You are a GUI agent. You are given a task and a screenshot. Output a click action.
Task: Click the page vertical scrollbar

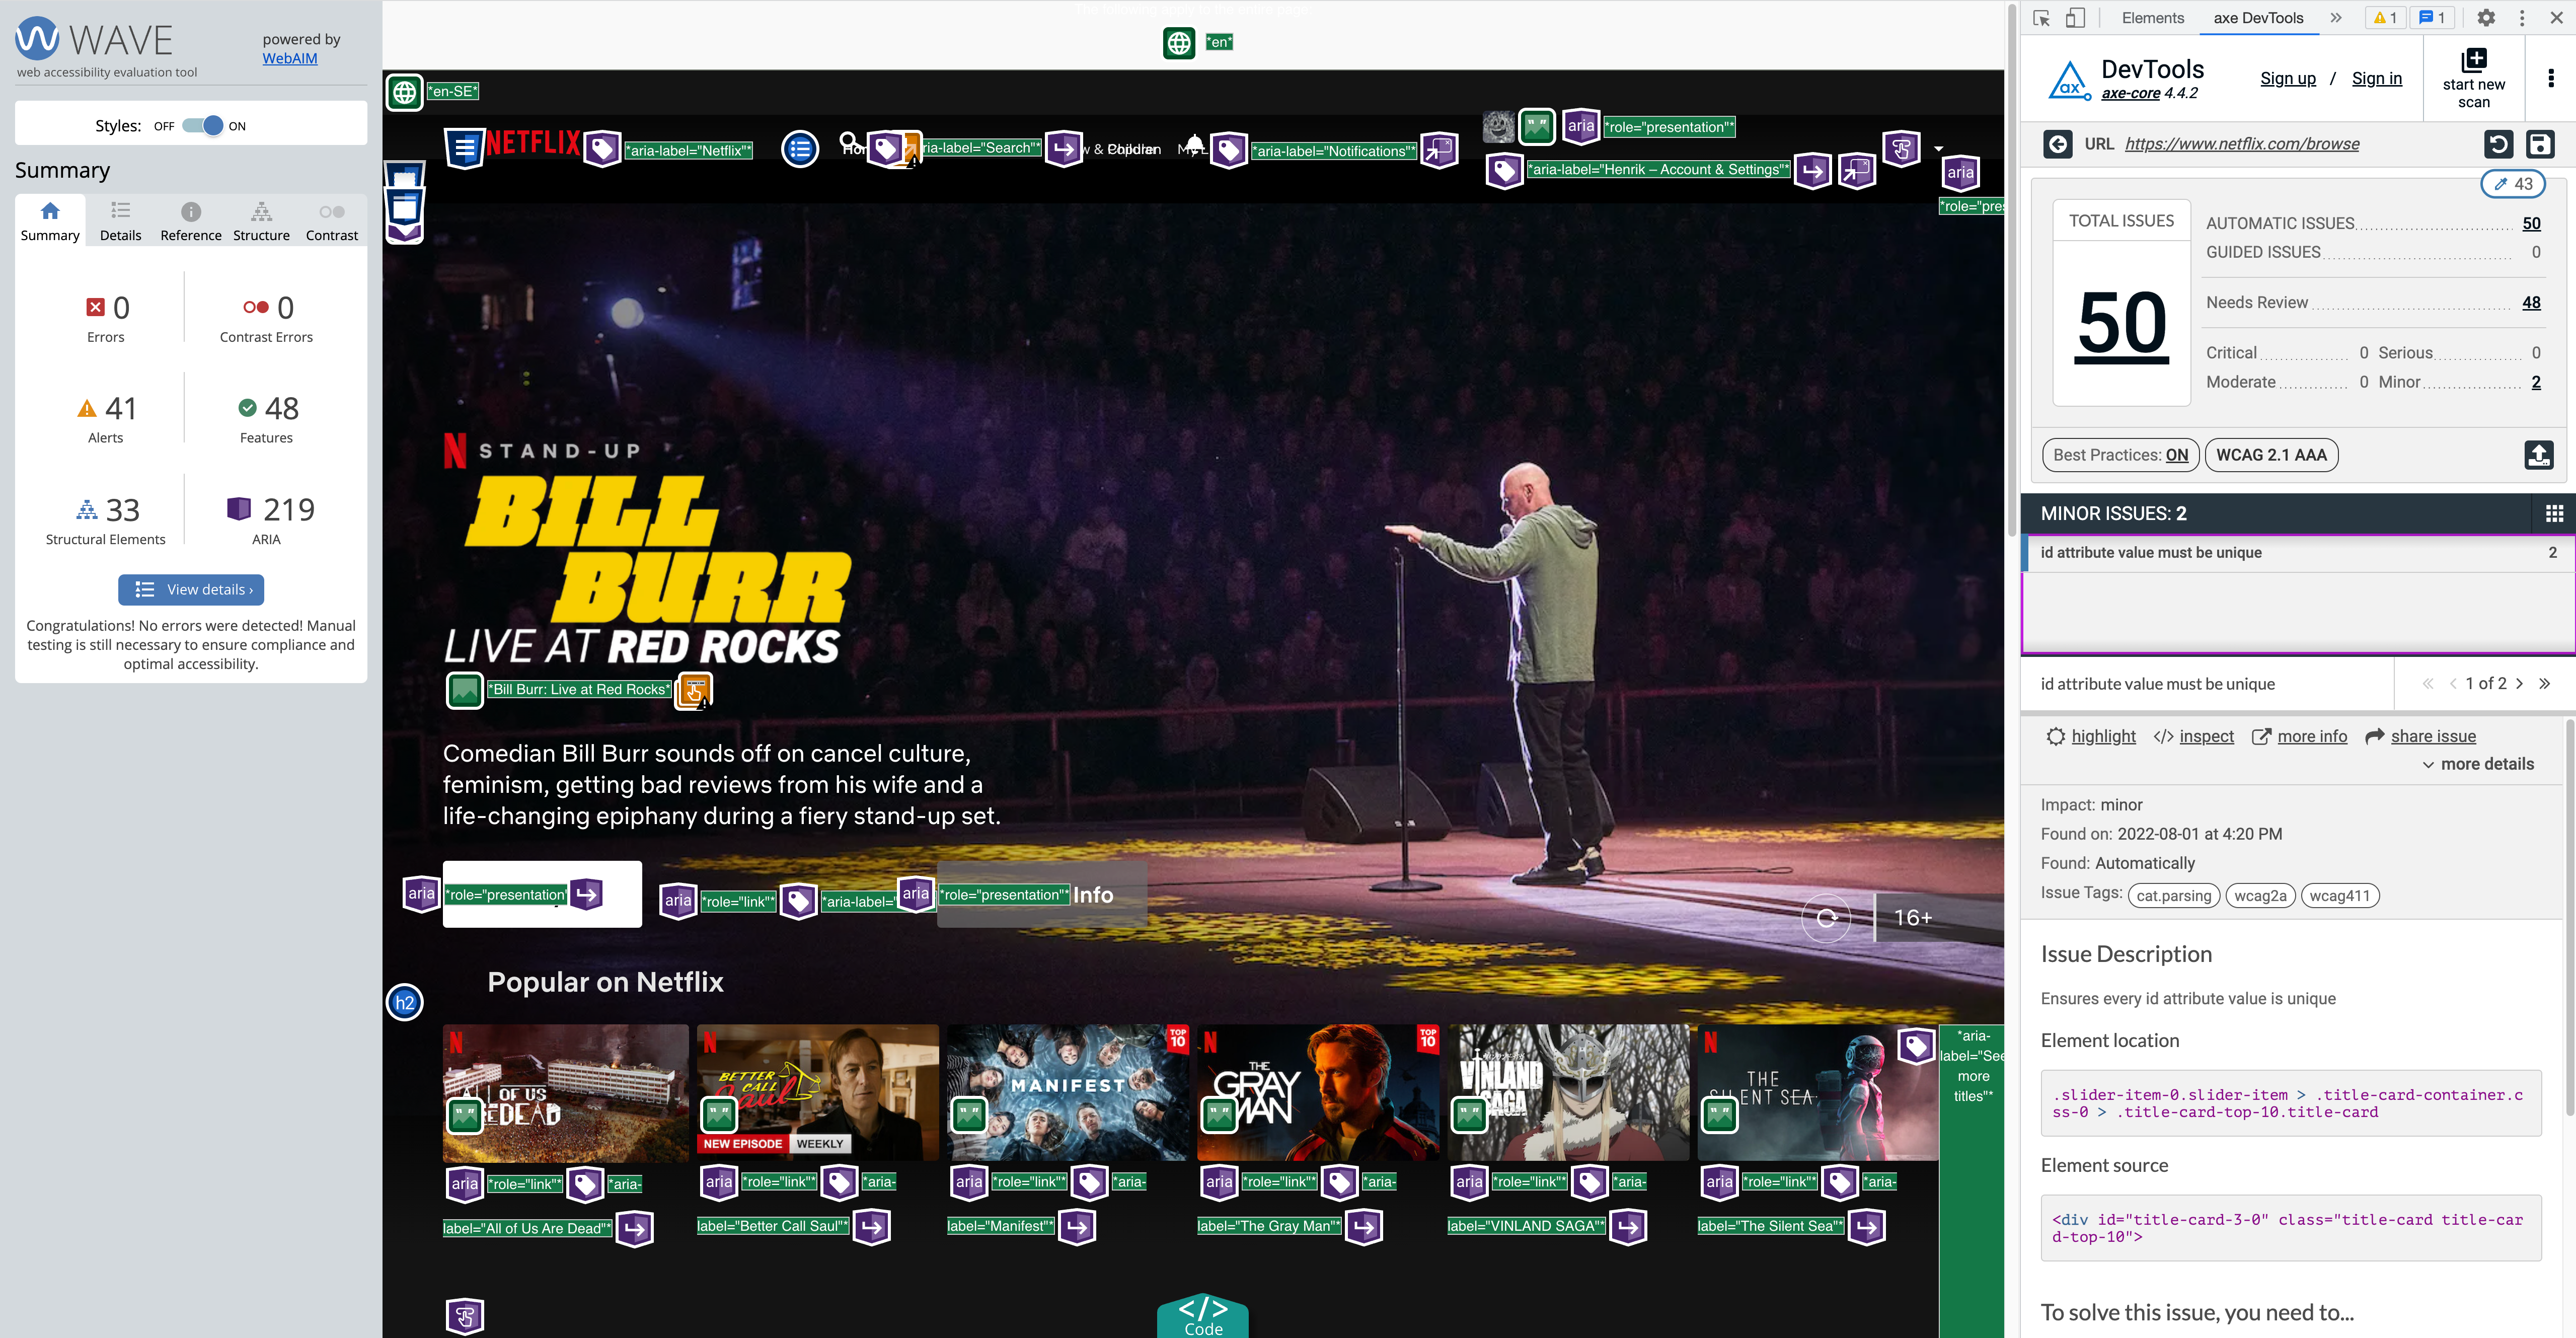click(2011, 270)
